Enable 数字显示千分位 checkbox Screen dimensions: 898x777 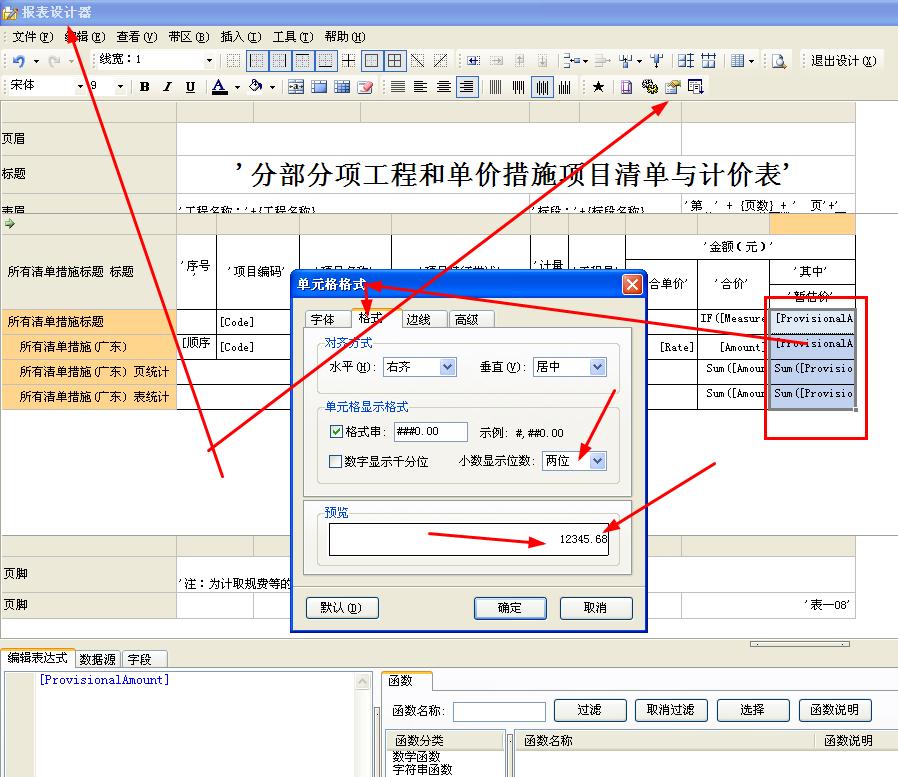(x=335, y=462)
